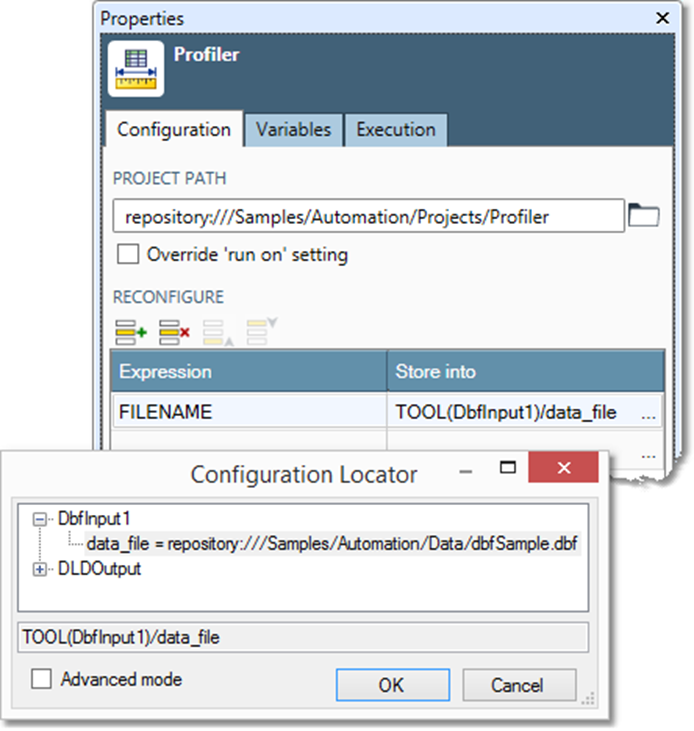Move reconfigure row down
Image resolution: width=694 pixels, height=731 pixels.
tap(261, 329)
